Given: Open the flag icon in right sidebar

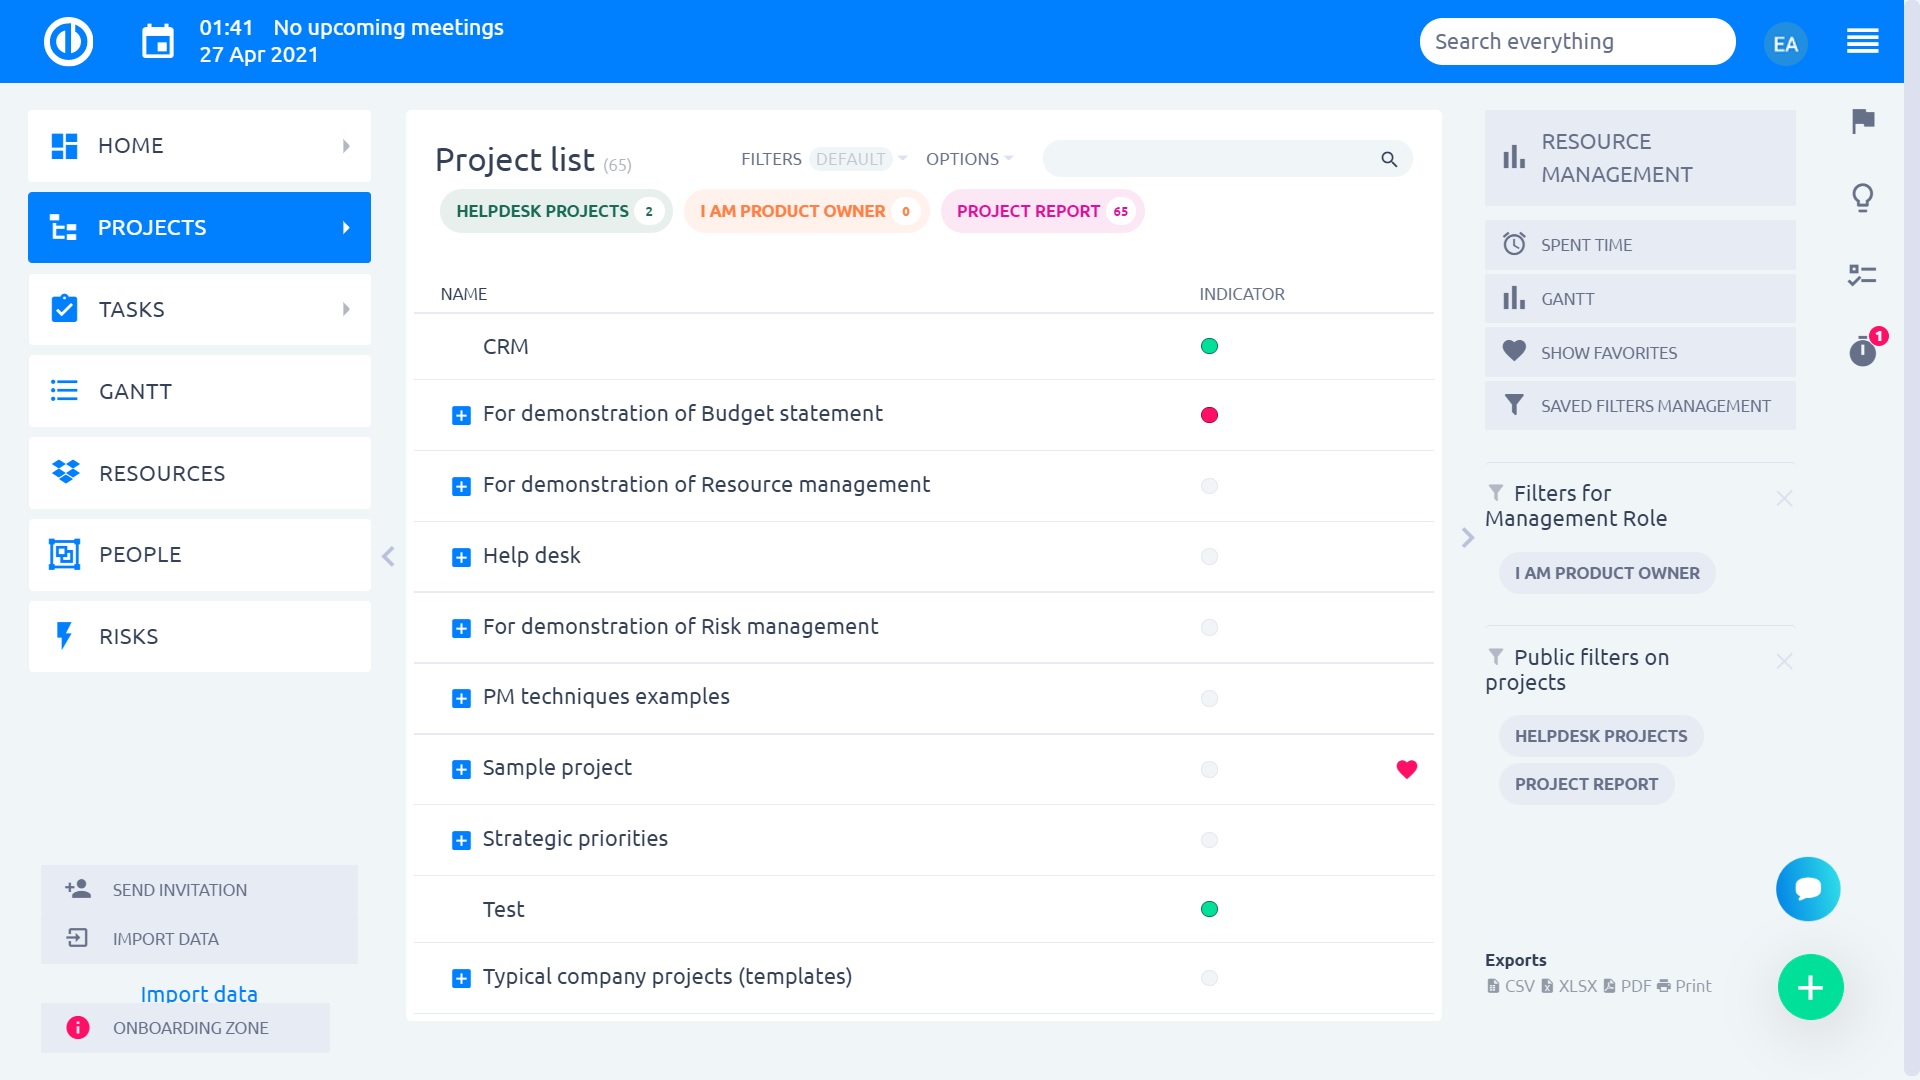Looking at the screenshot, I should 1862,122.
